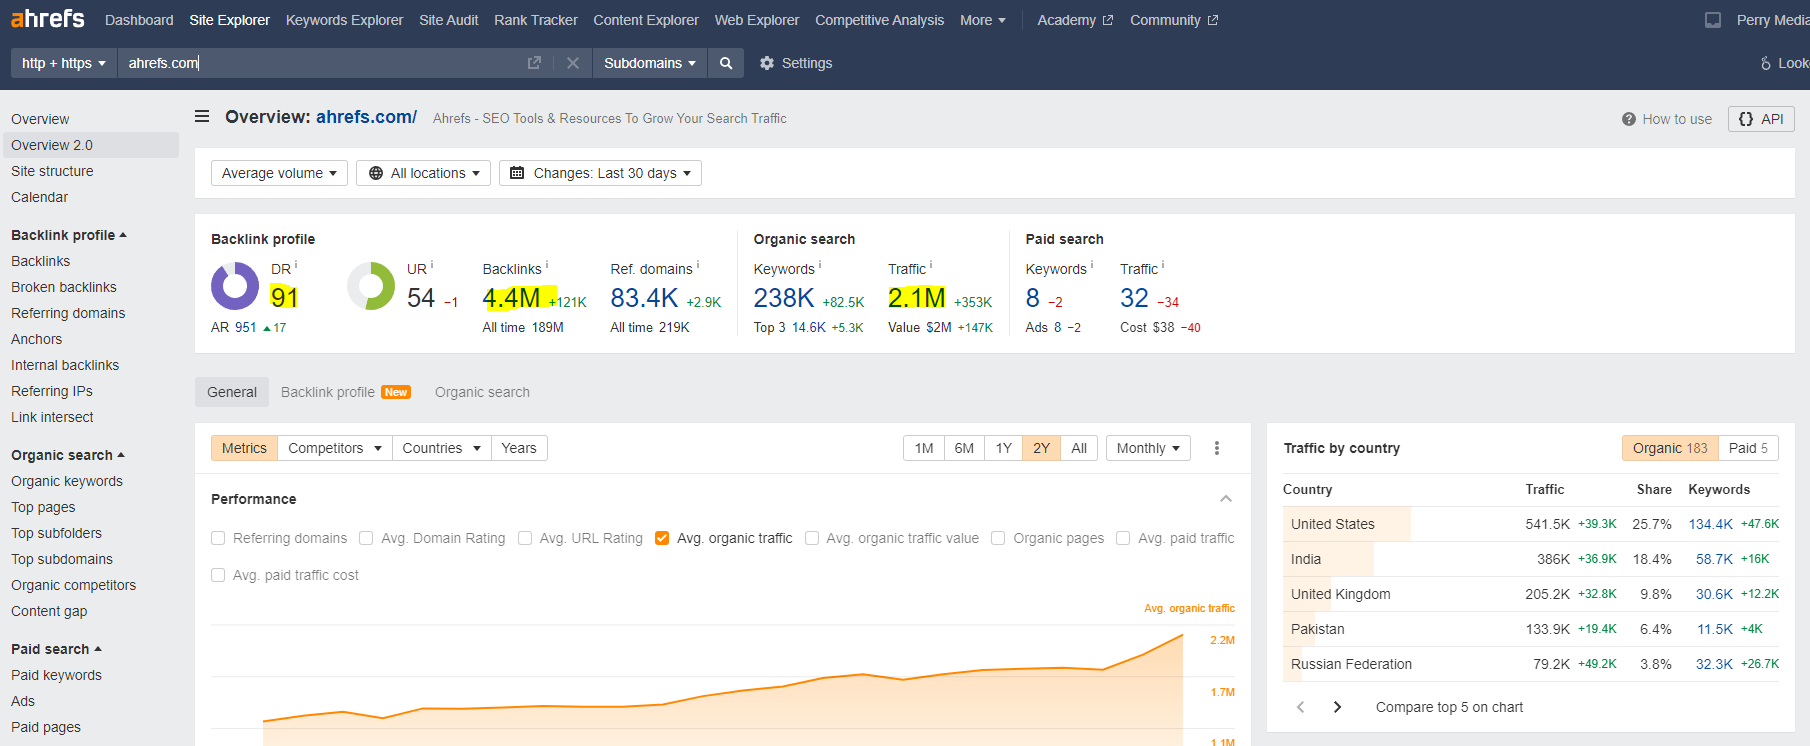Click the URL input field containing ahrefs.com

click(x=320, y=63)
